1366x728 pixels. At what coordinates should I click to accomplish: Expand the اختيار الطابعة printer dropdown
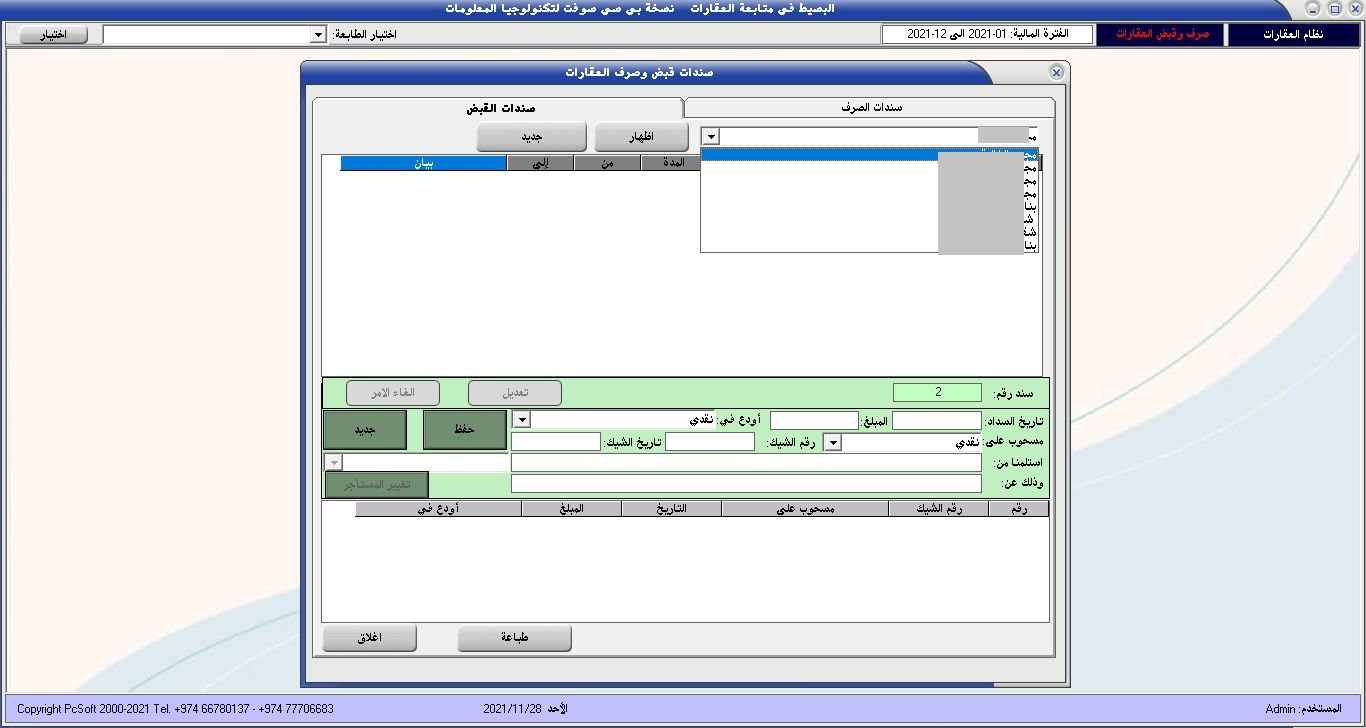tap(318, 35)
